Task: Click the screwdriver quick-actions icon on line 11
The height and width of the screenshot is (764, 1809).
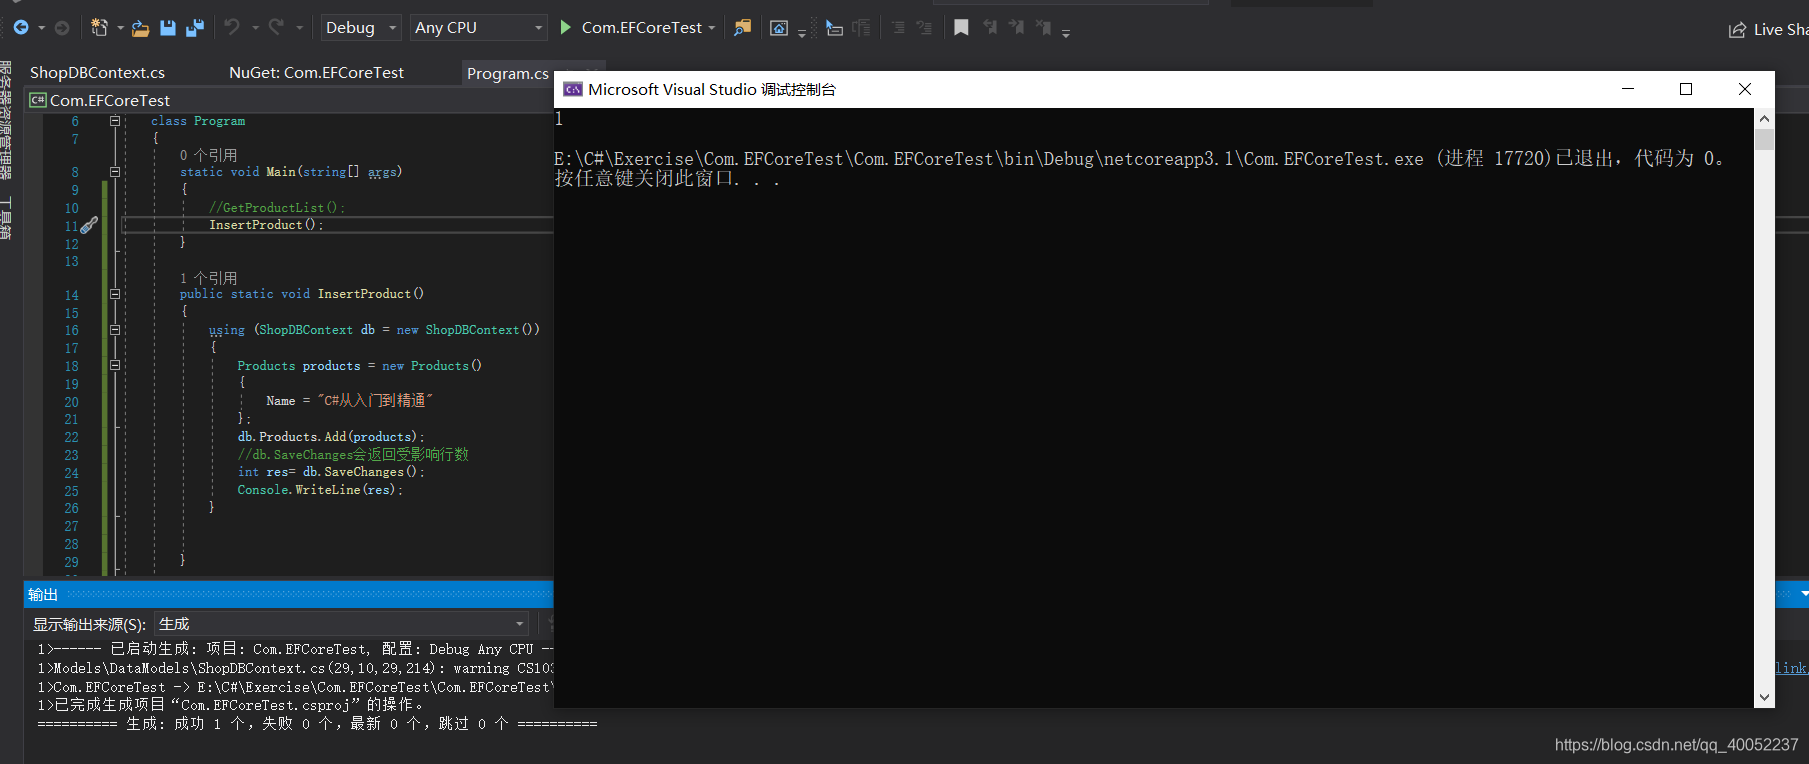Action: click(x=89, y=225)
